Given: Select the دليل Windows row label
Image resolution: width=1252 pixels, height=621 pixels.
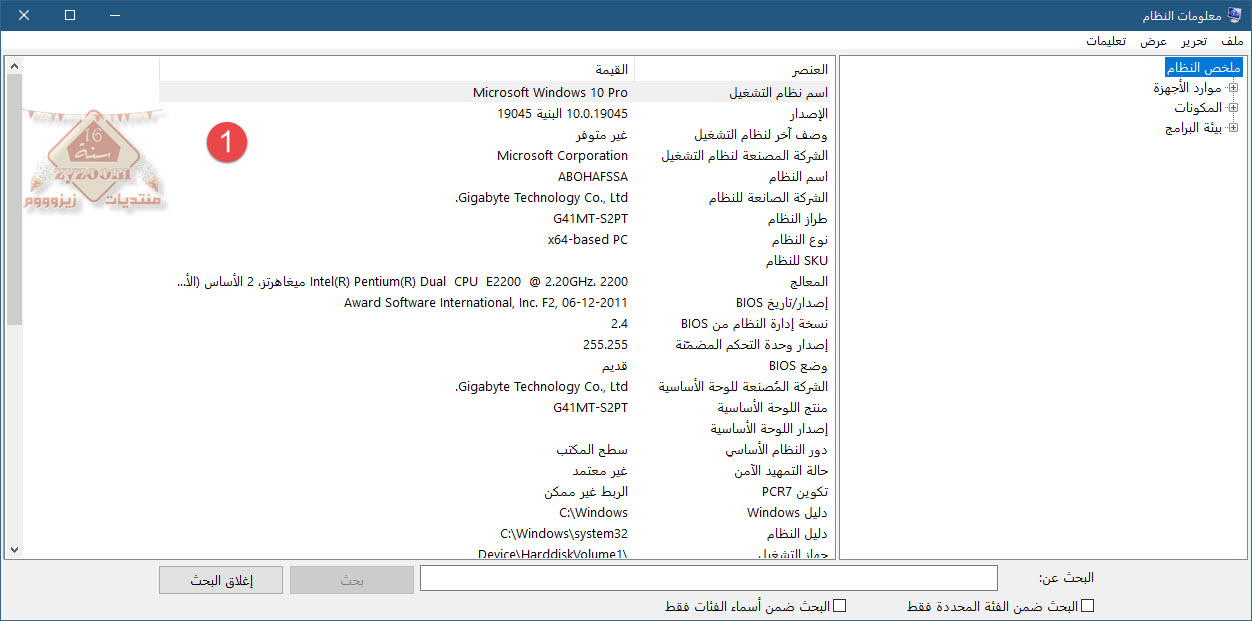Looking at the screenshot, I should [x=788, y=512].
